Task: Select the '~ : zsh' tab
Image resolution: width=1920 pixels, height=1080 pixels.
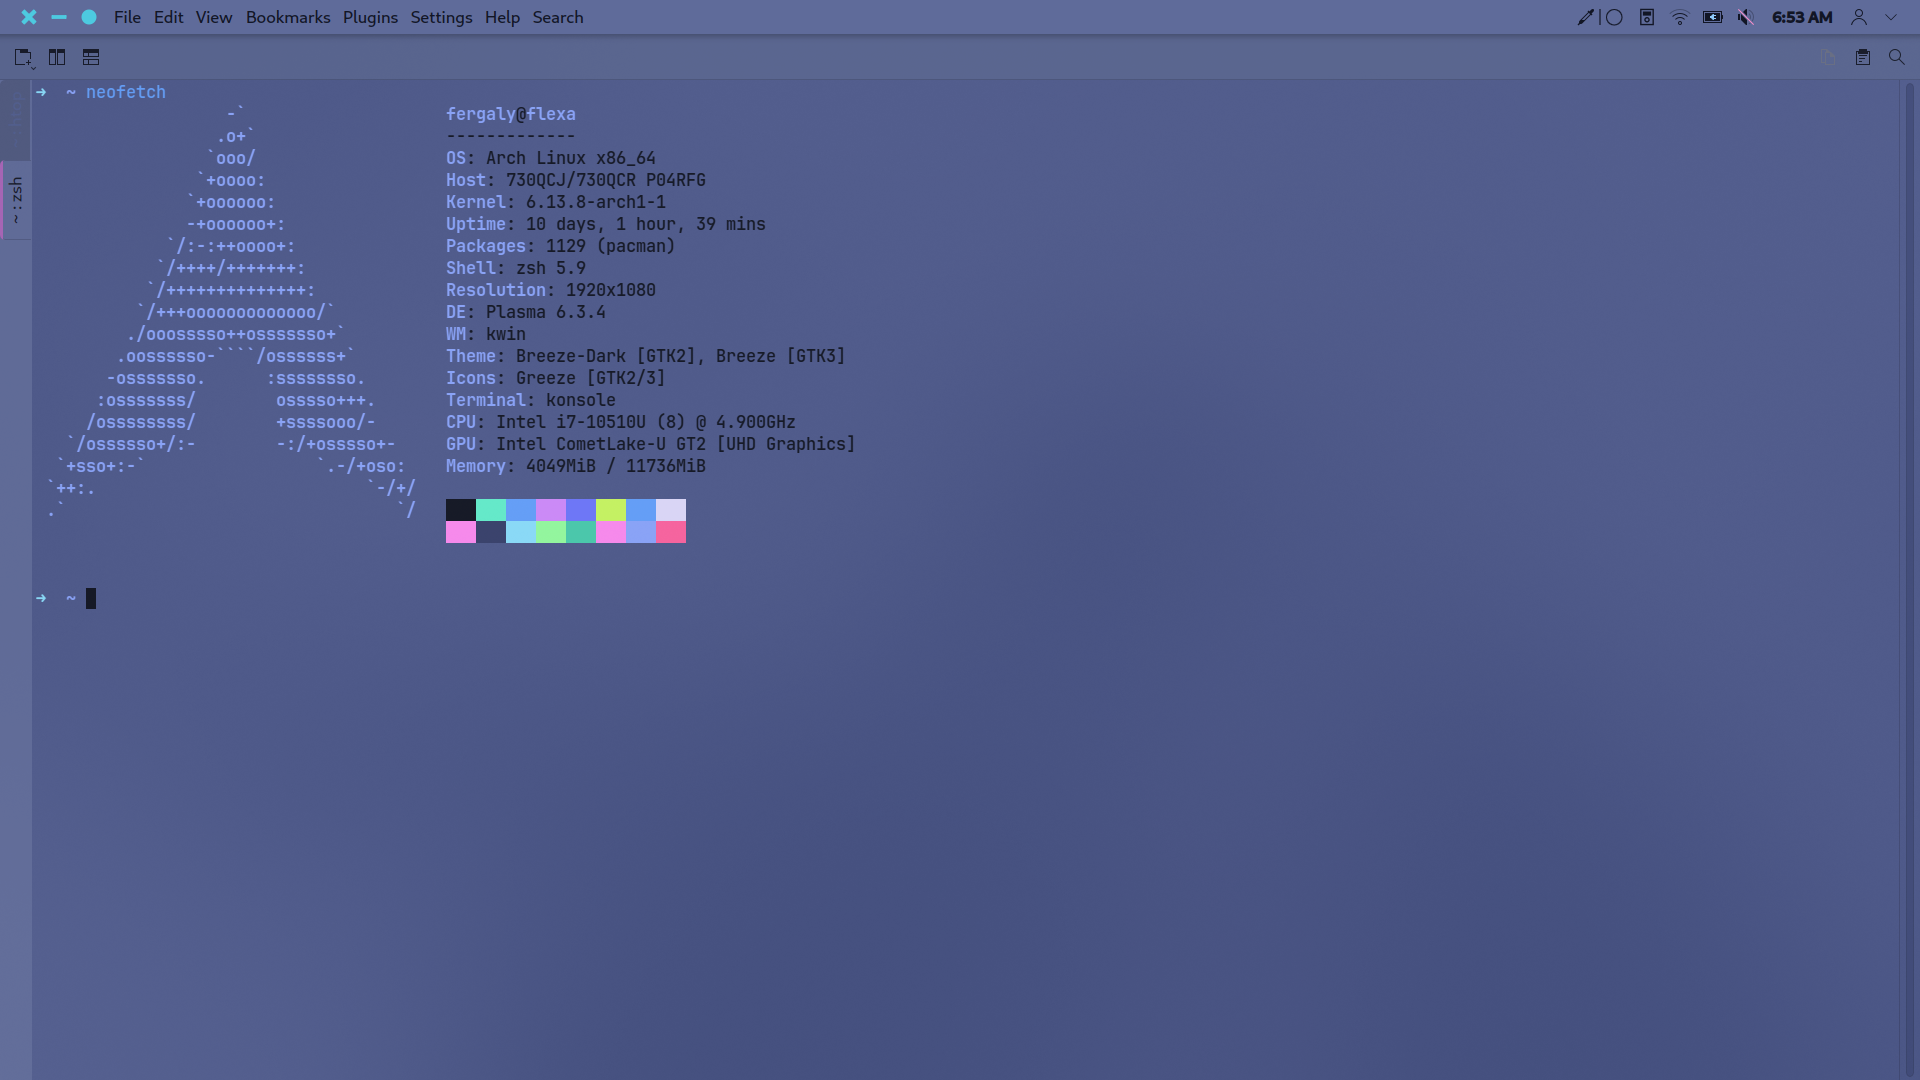Action: tap(15, 200)
